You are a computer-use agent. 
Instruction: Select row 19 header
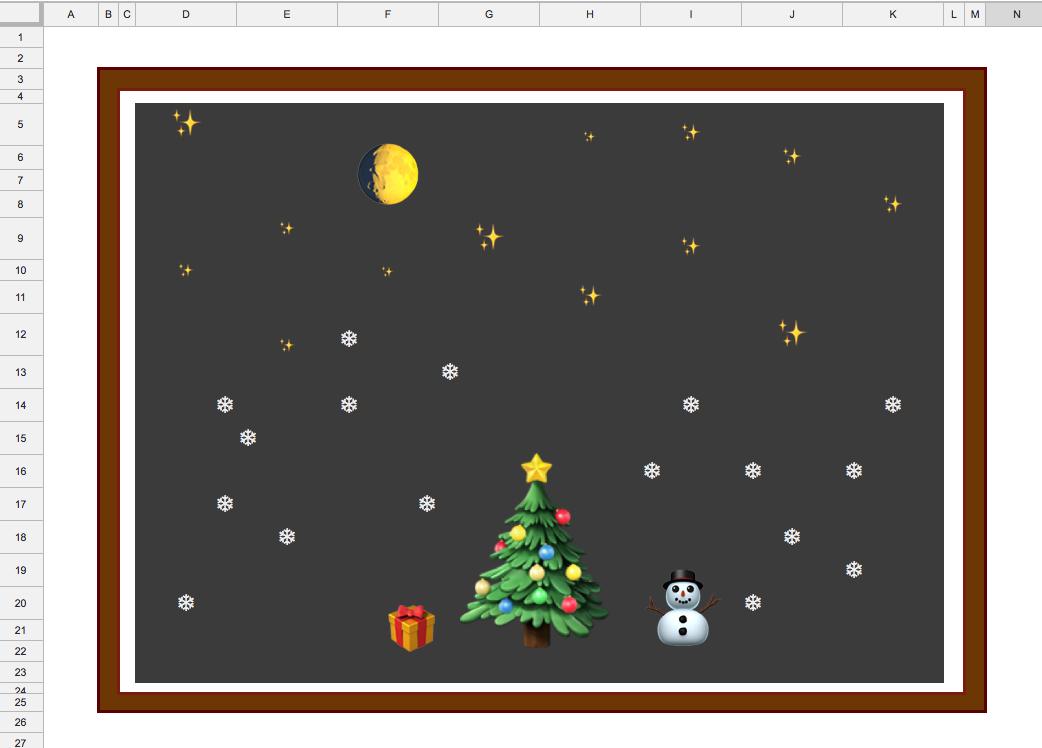[21, 570]
